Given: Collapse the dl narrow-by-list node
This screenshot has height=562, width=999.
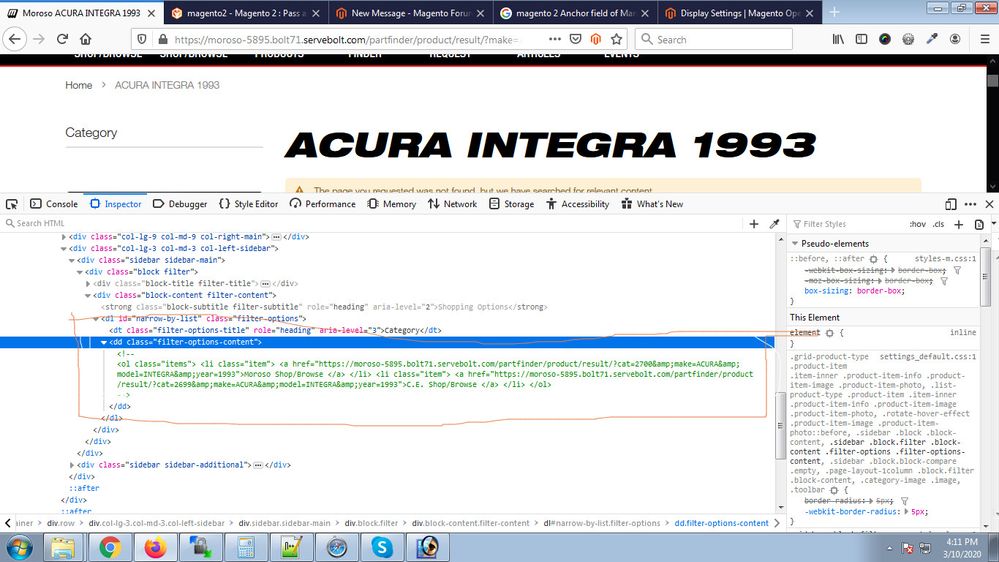Looking at the screenshot, I should coord(95,319).
